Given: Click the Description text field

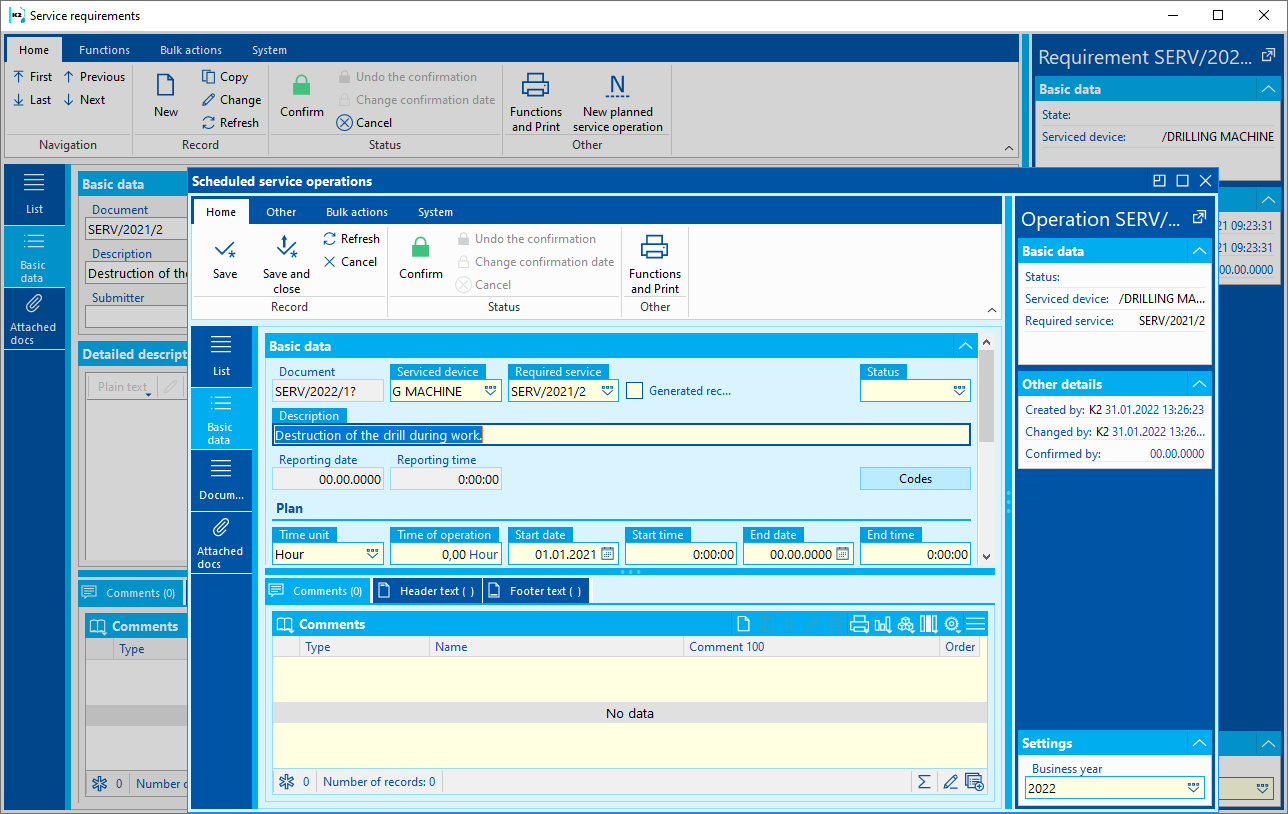Looking at the screenshot, I should tap(620, 435).
